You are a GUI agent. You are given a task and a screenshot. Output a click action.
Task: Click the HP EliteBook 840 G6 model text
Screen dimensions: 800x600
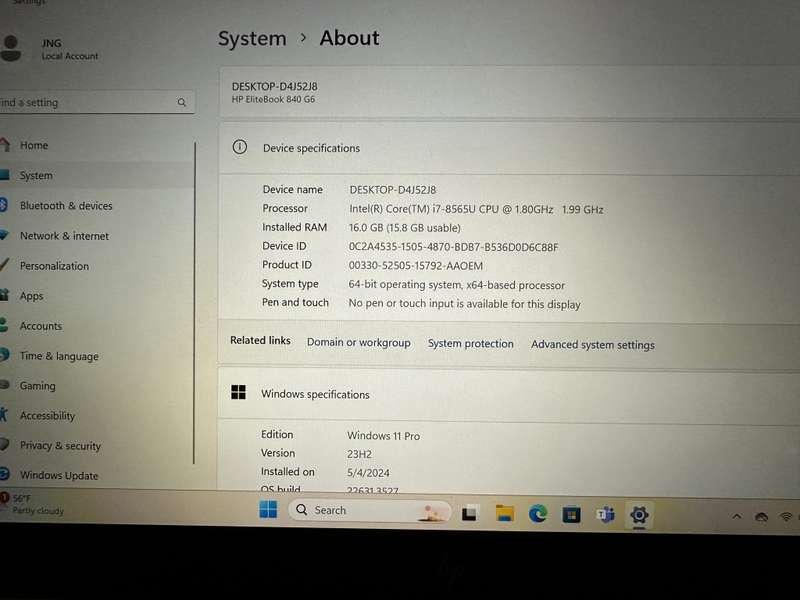(x=273, y=99)
